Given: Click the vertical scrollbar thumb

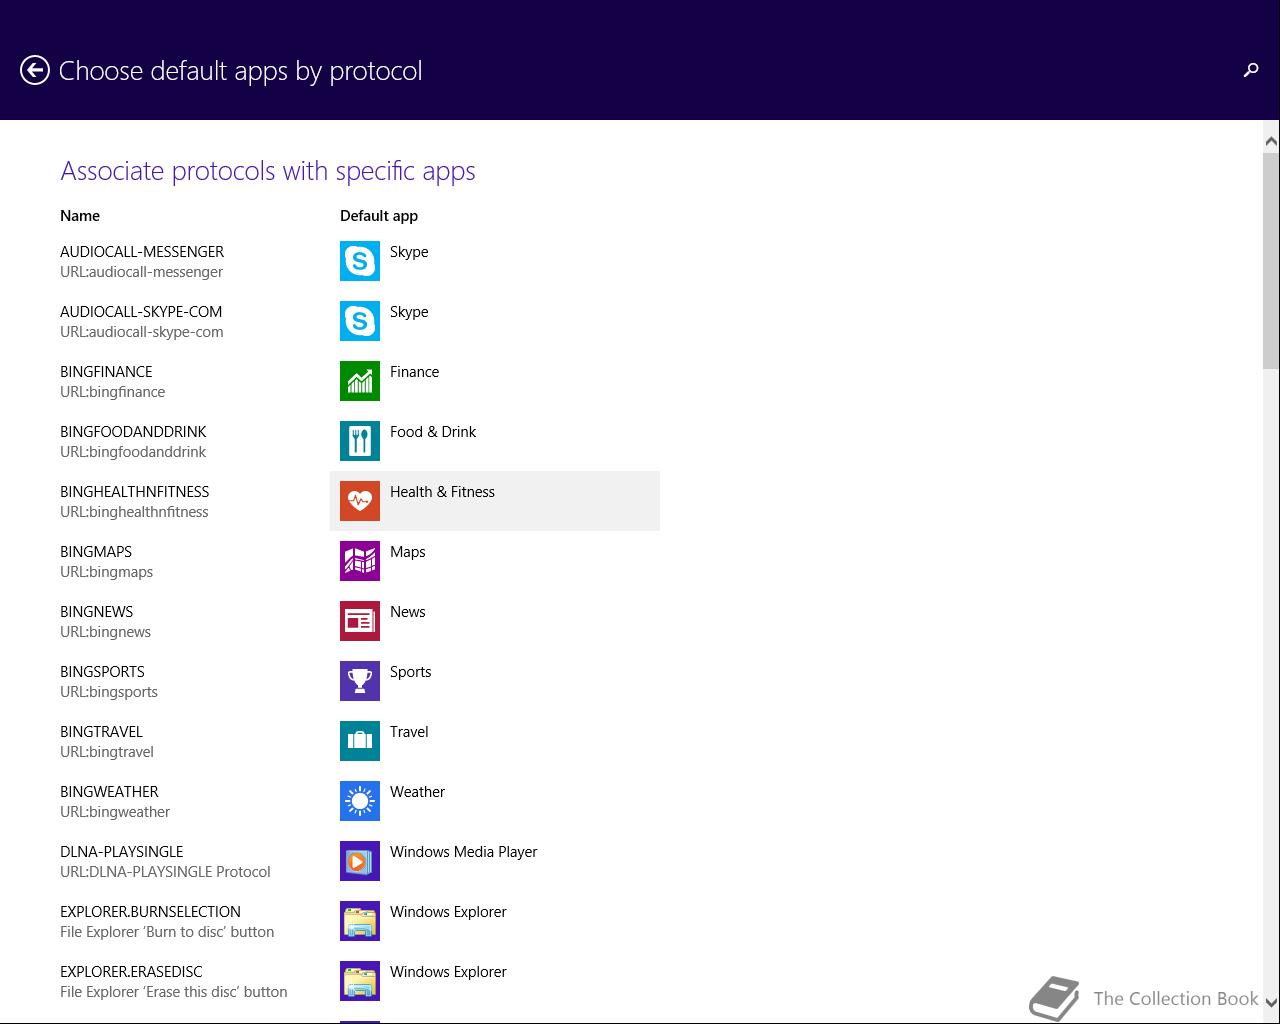Looking at the screenshot, I should 1271,260.
